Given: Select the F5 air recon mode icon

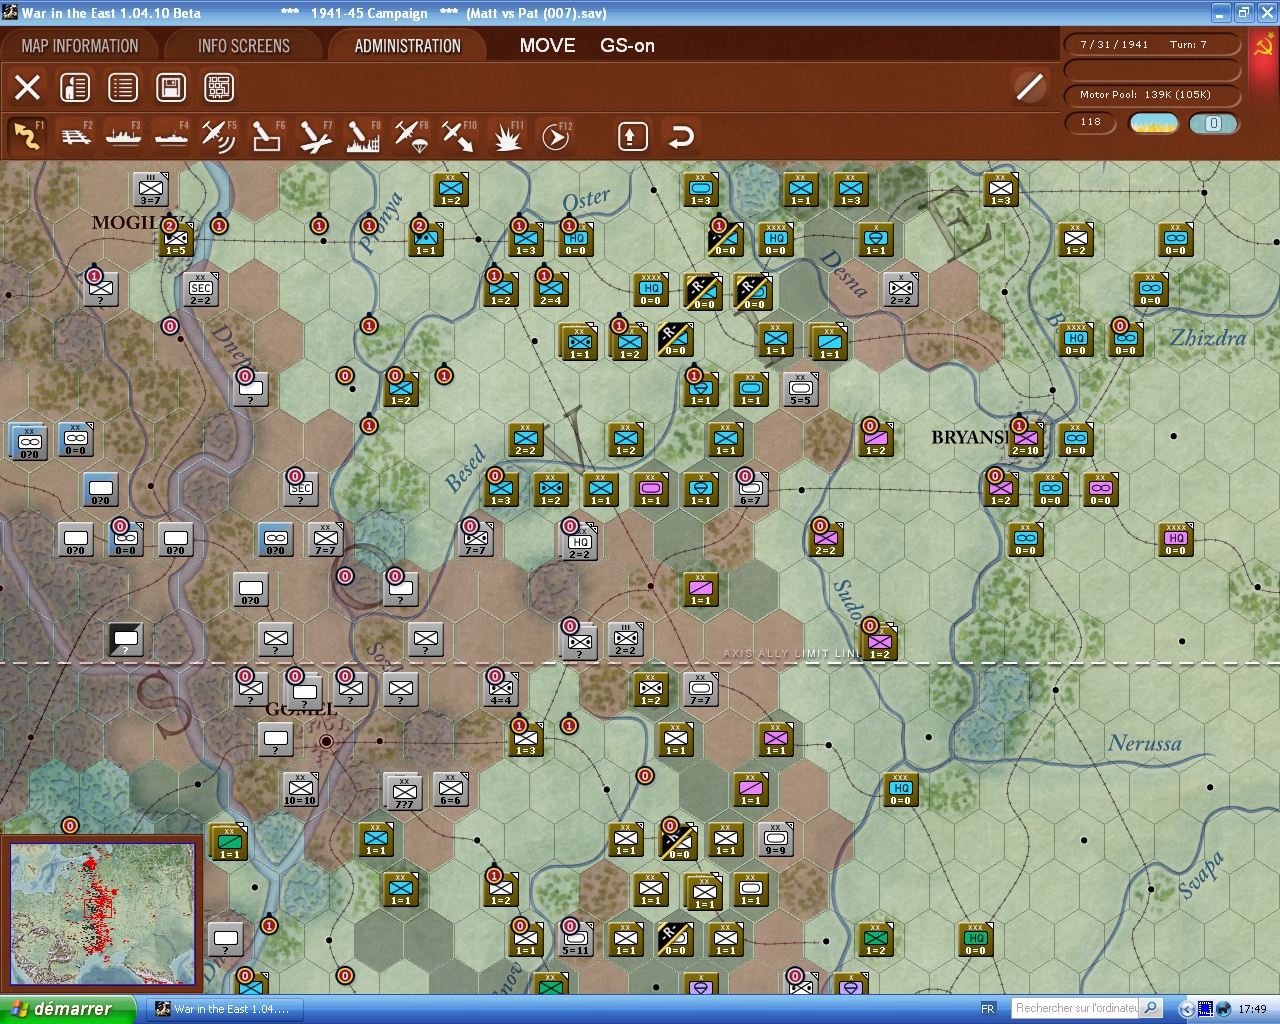Looking at the screenshot, I should [219, 135].
